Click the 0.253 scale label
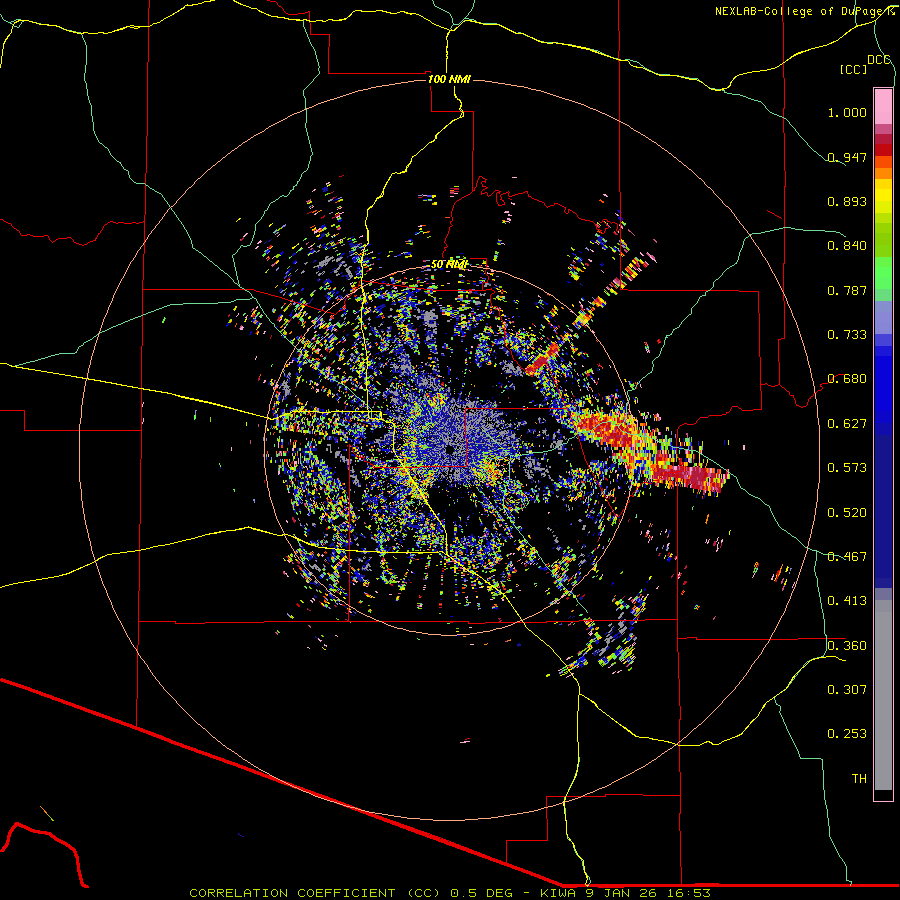Viewport: 900px width, 900px height. tap(847, 734)
